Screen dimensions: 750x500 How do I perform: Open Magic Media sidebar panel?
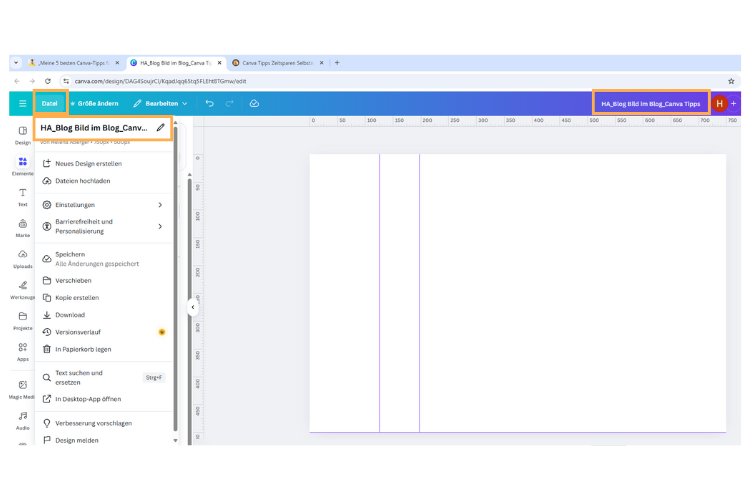pos(22,389)
